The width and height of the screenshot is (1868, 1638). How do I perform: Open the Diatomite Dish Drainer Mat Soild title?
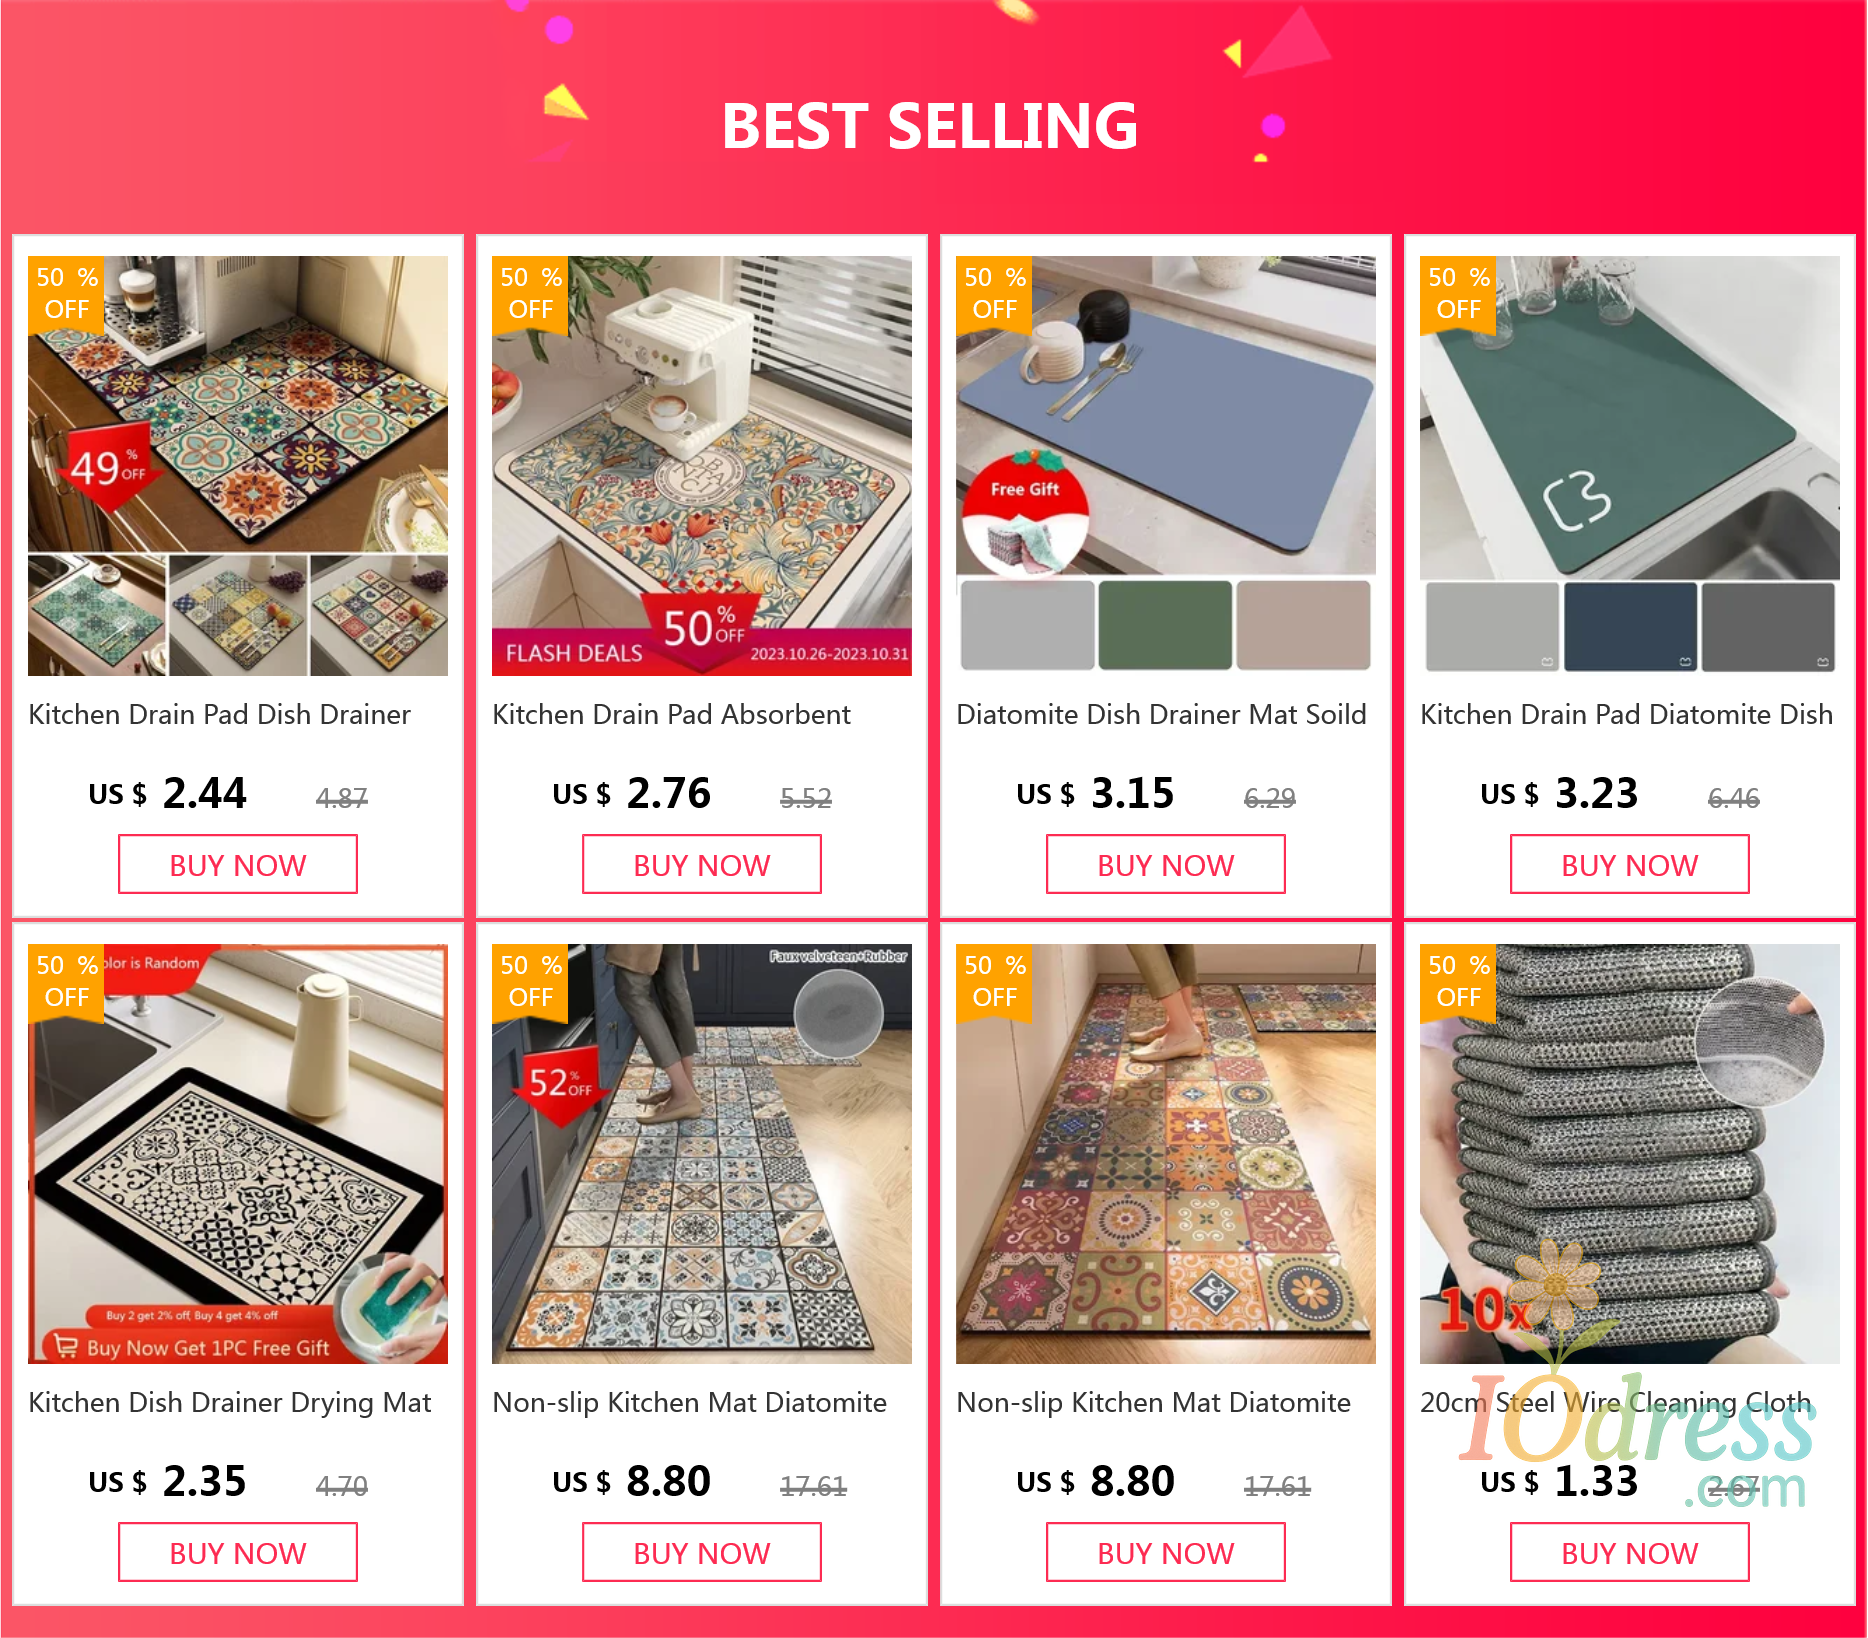click(1161, 714)
